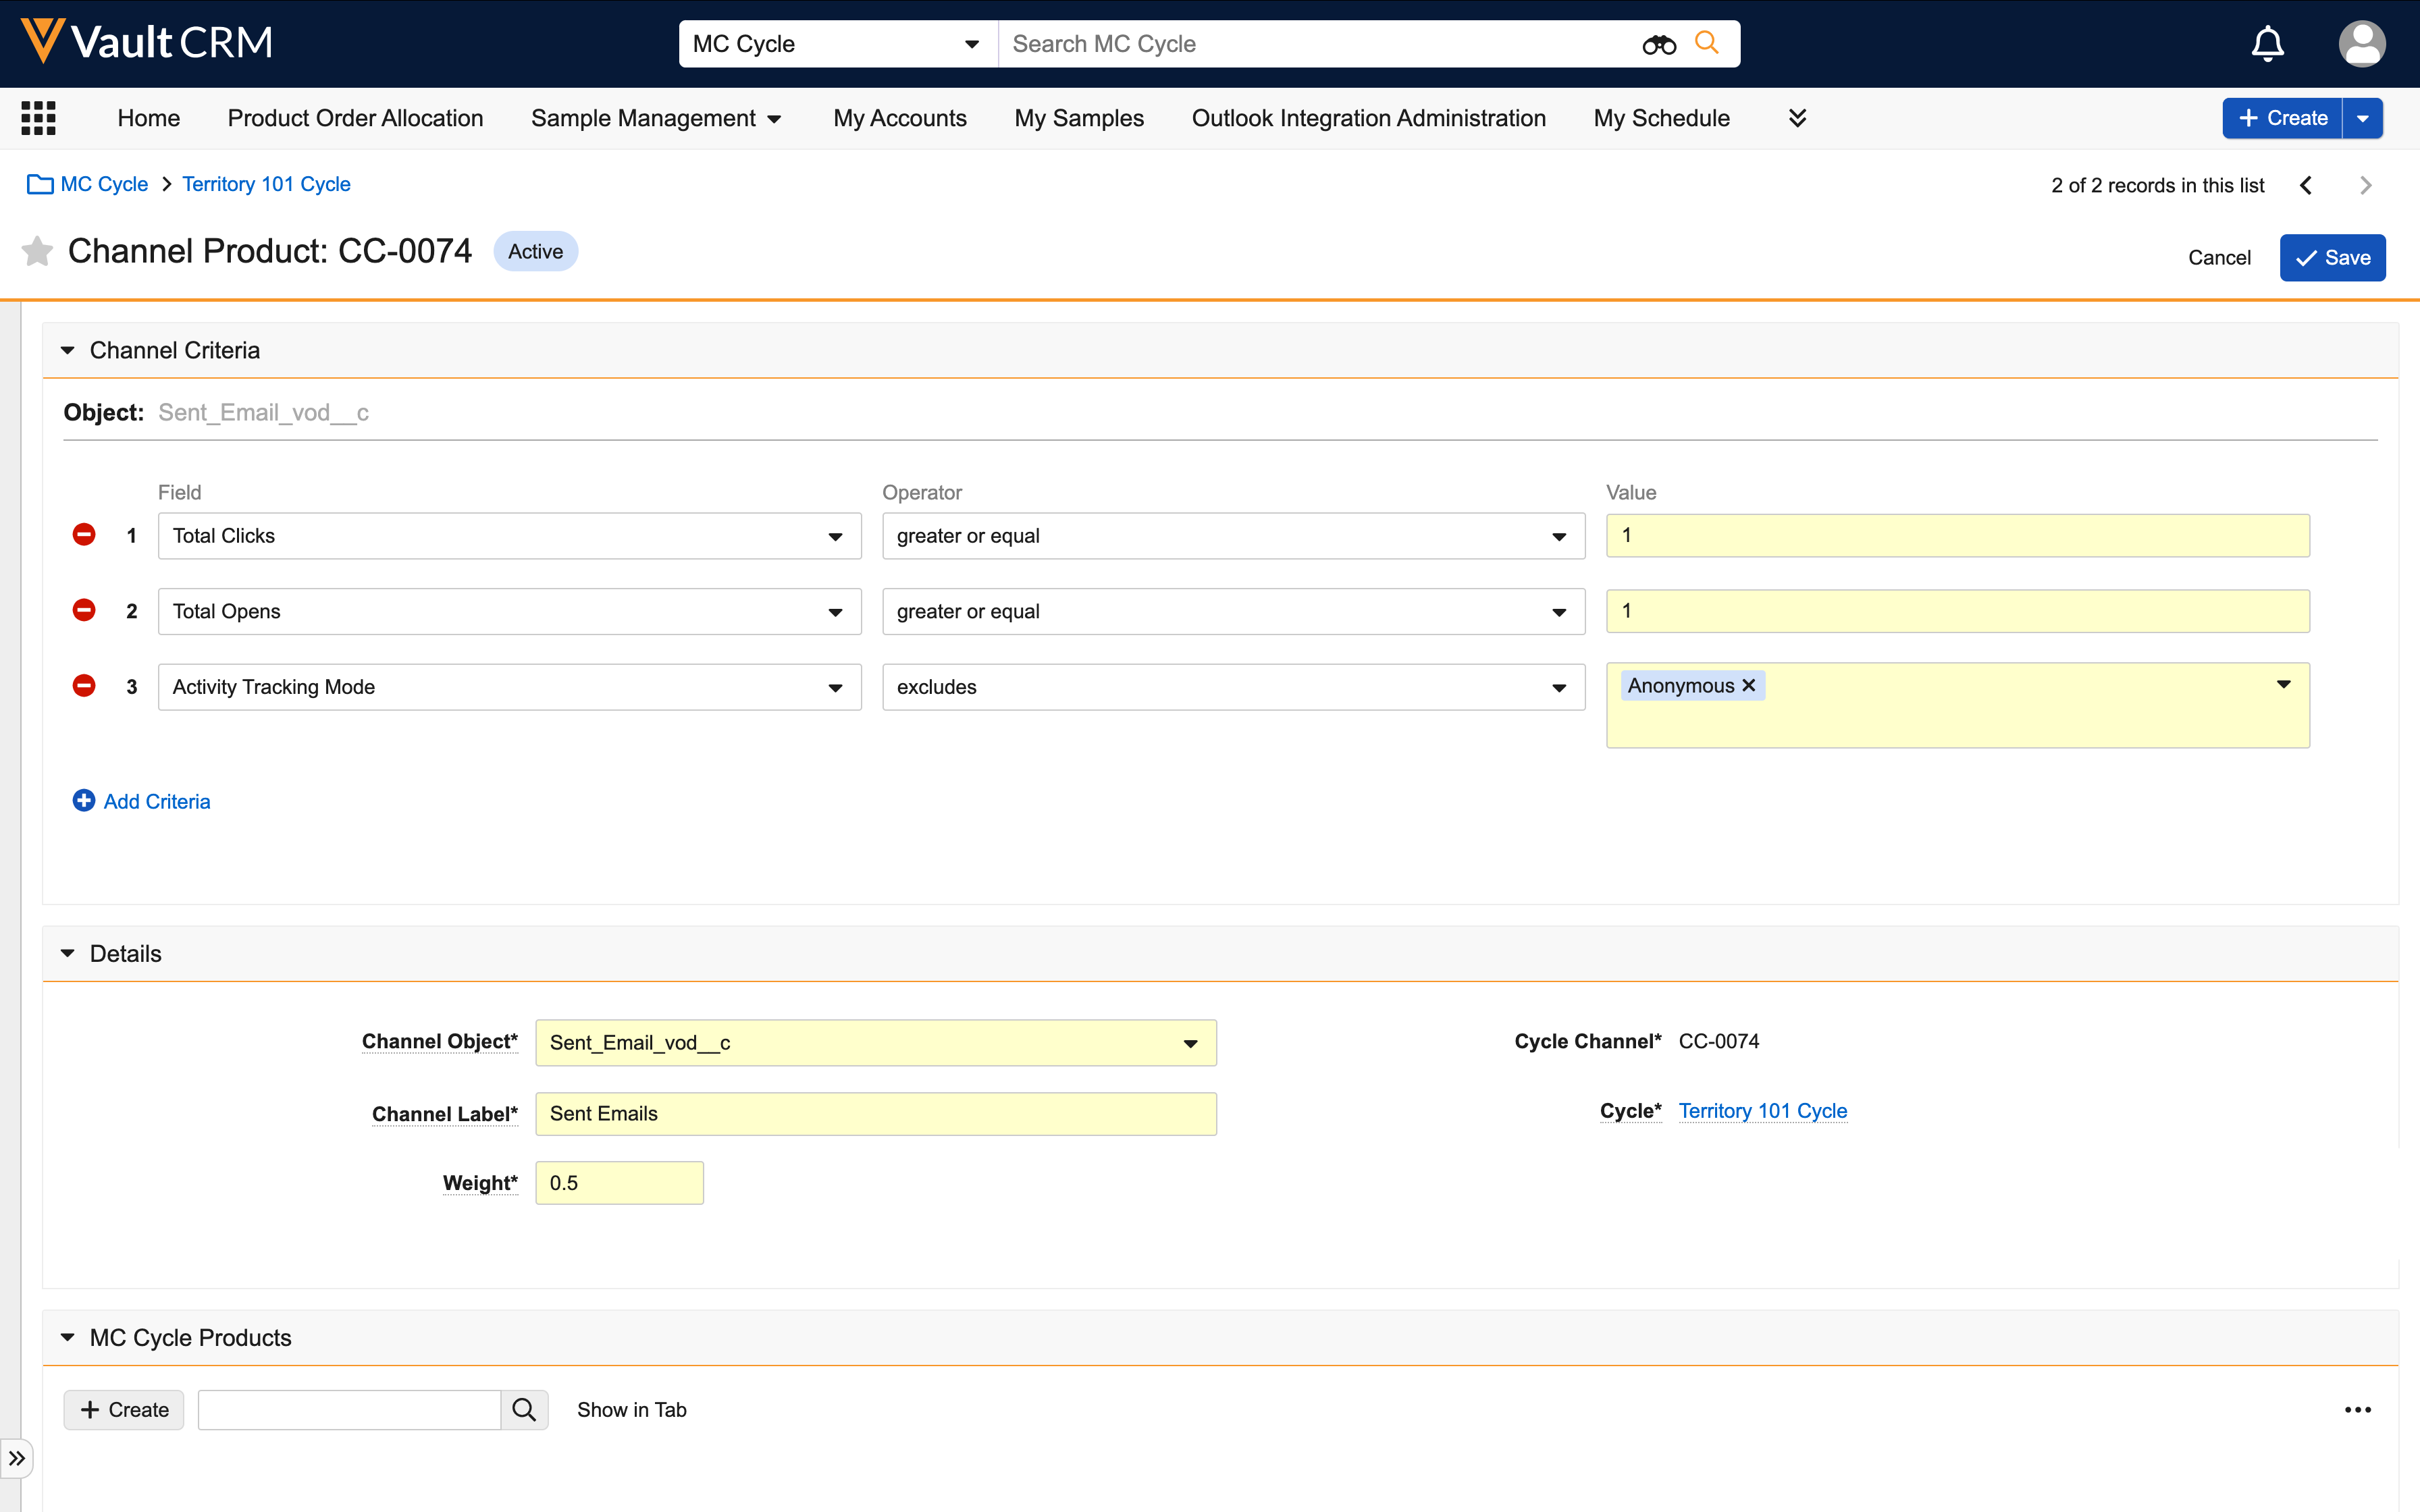The height and width of the screenshot is (1512, 2420).
Task: Open the Sample Management menu
Action: tap(655, 118)
